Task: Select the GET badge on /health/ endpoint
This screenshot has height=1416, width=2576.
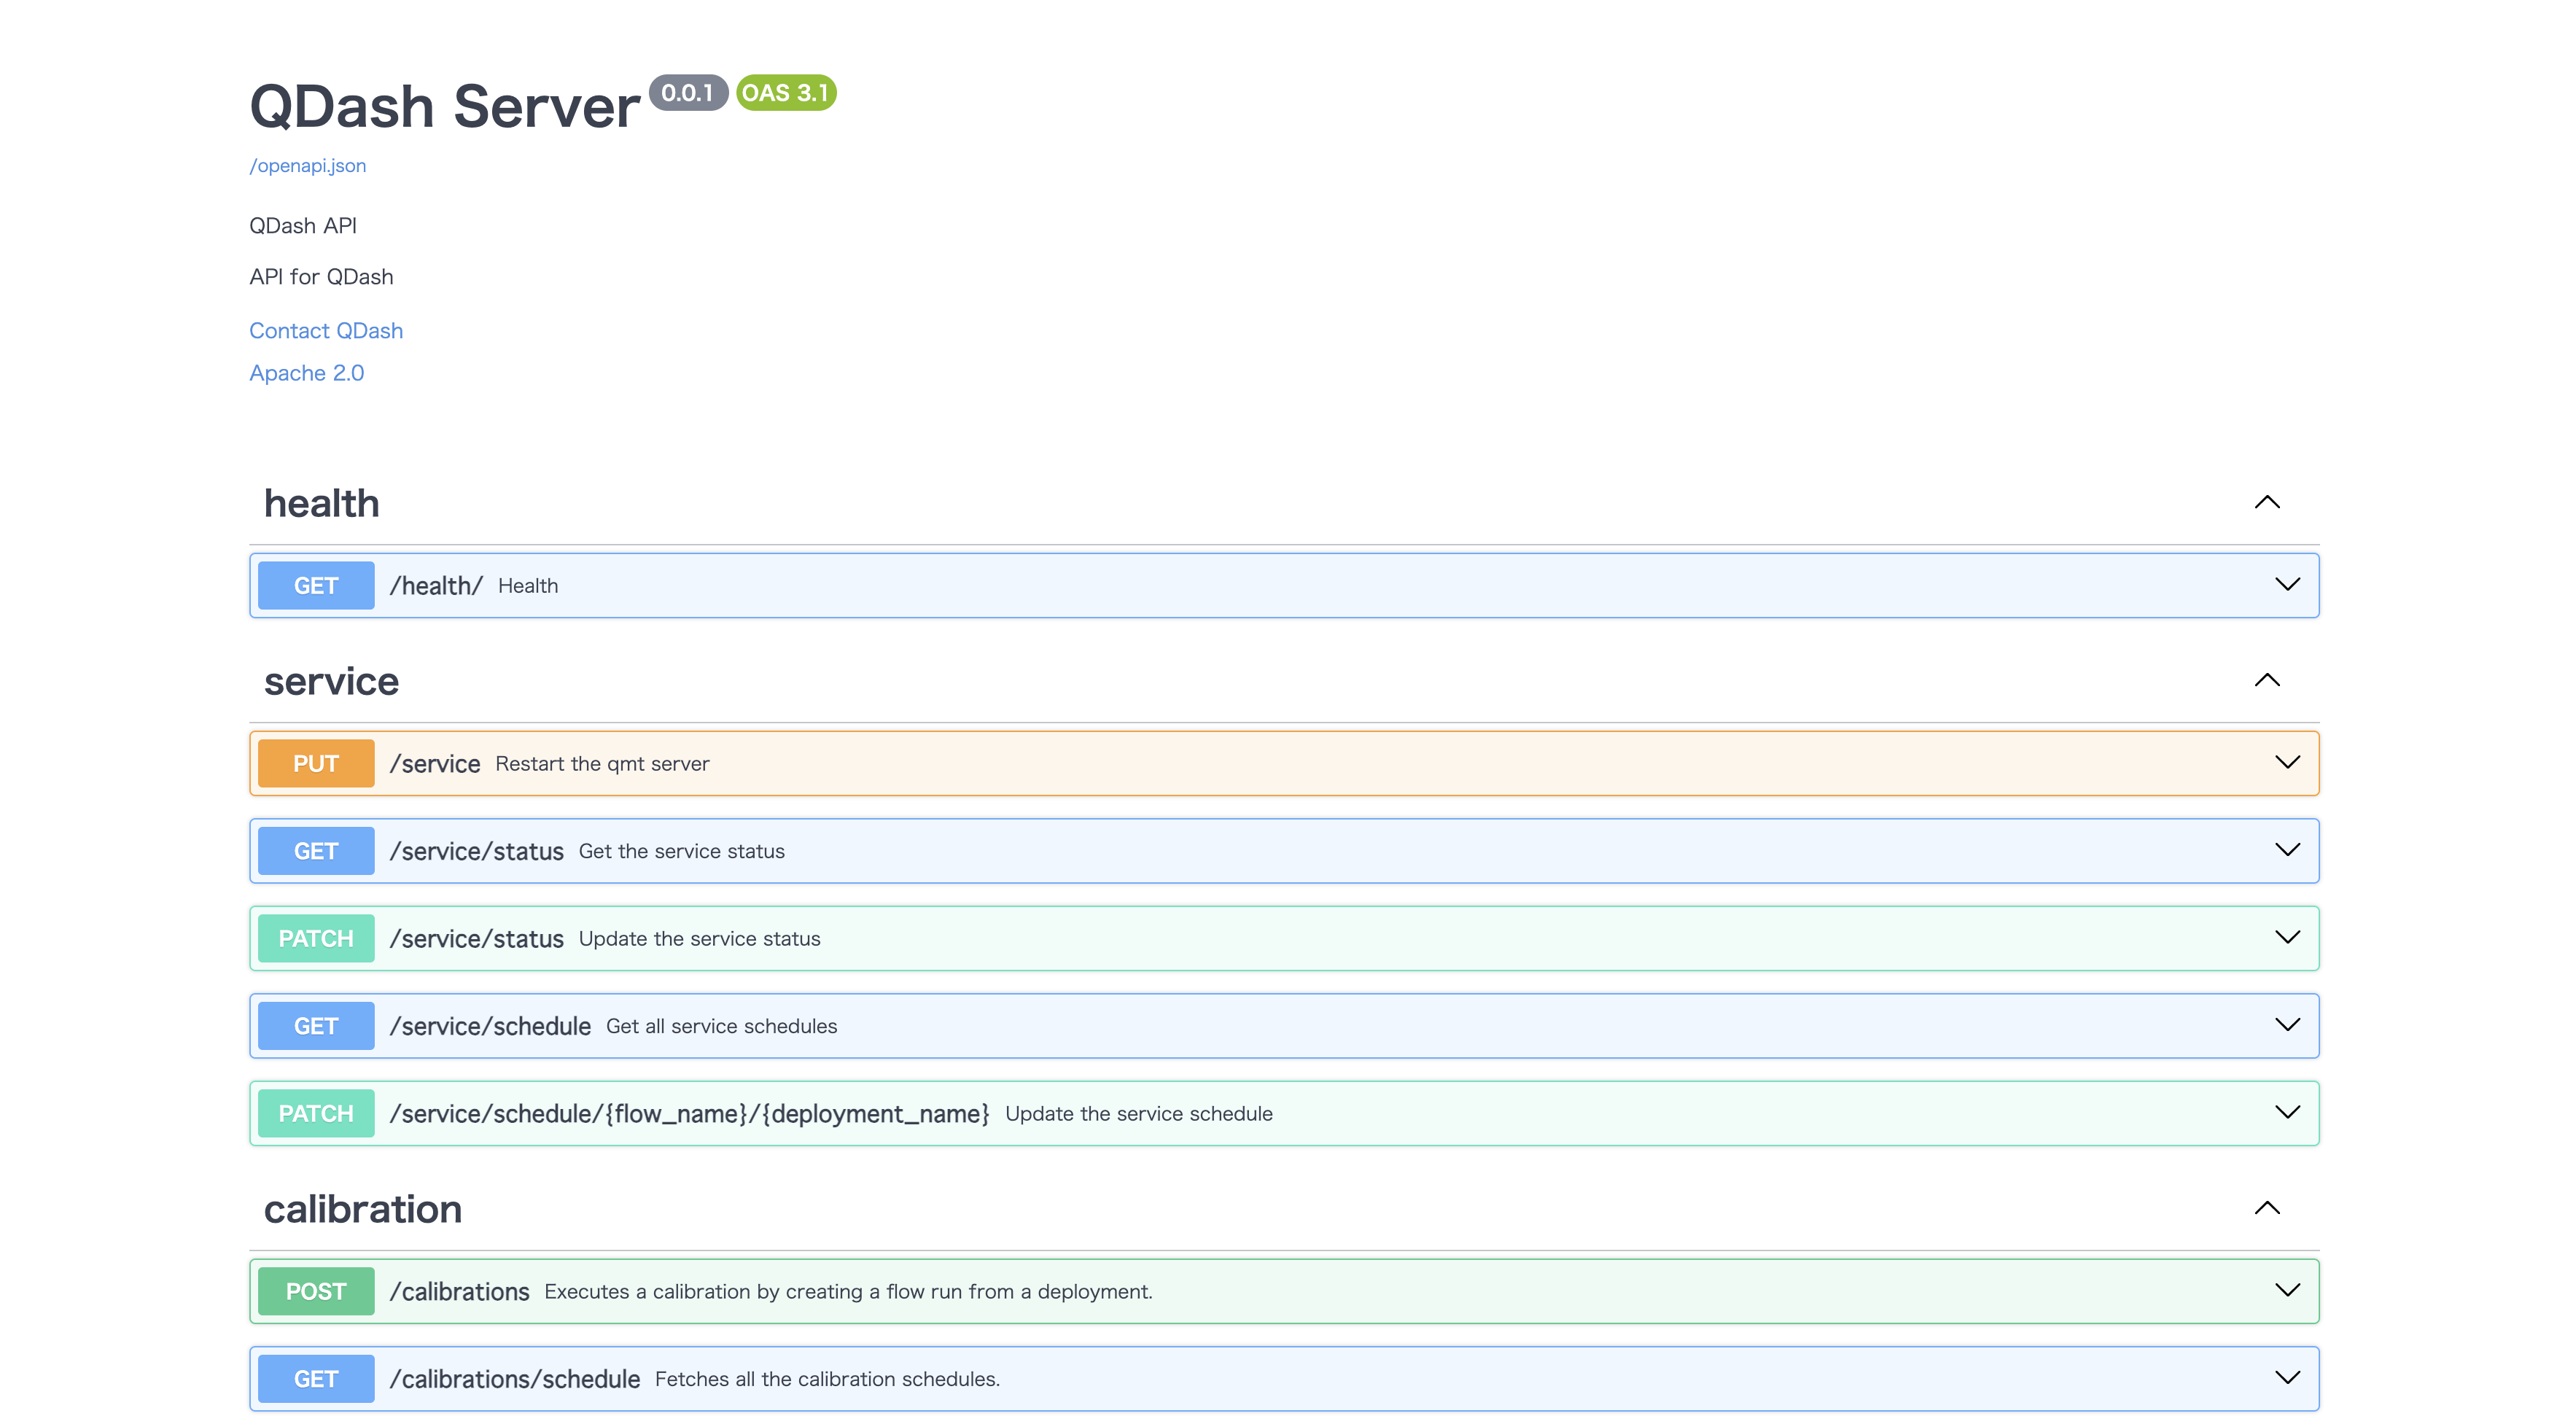Action: (x=315, y=585)
